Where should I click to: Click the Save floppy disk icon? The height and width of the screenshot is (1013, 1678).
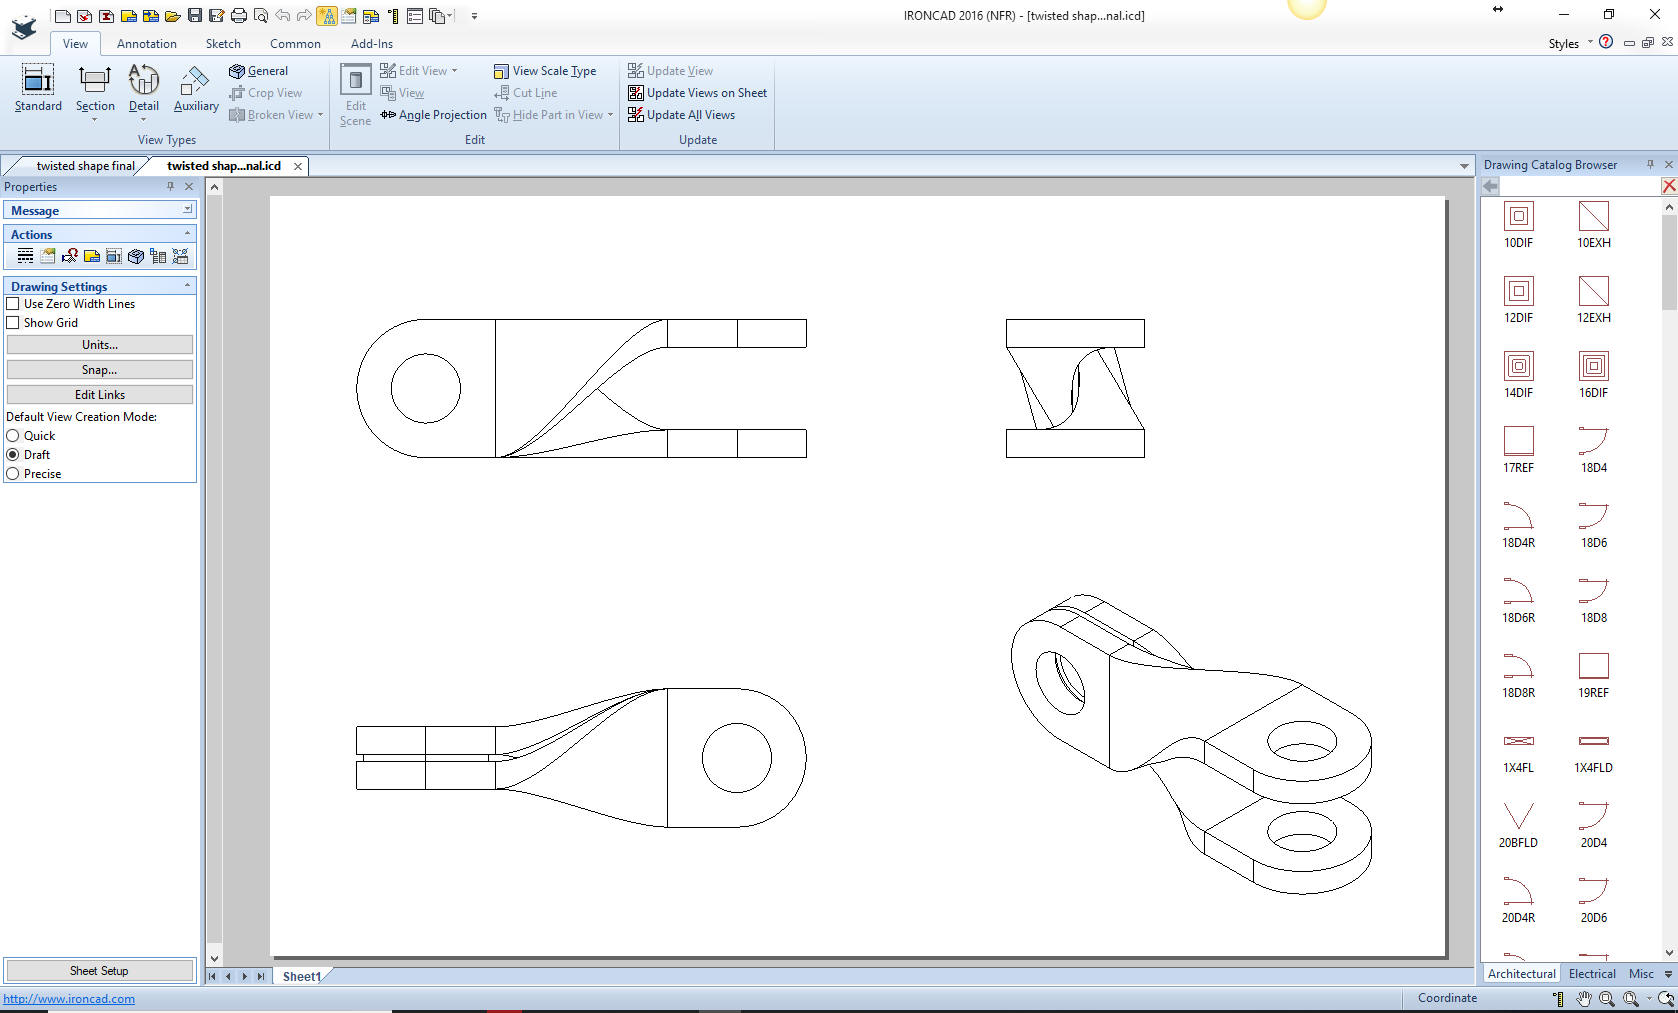(x=195, y=16)
